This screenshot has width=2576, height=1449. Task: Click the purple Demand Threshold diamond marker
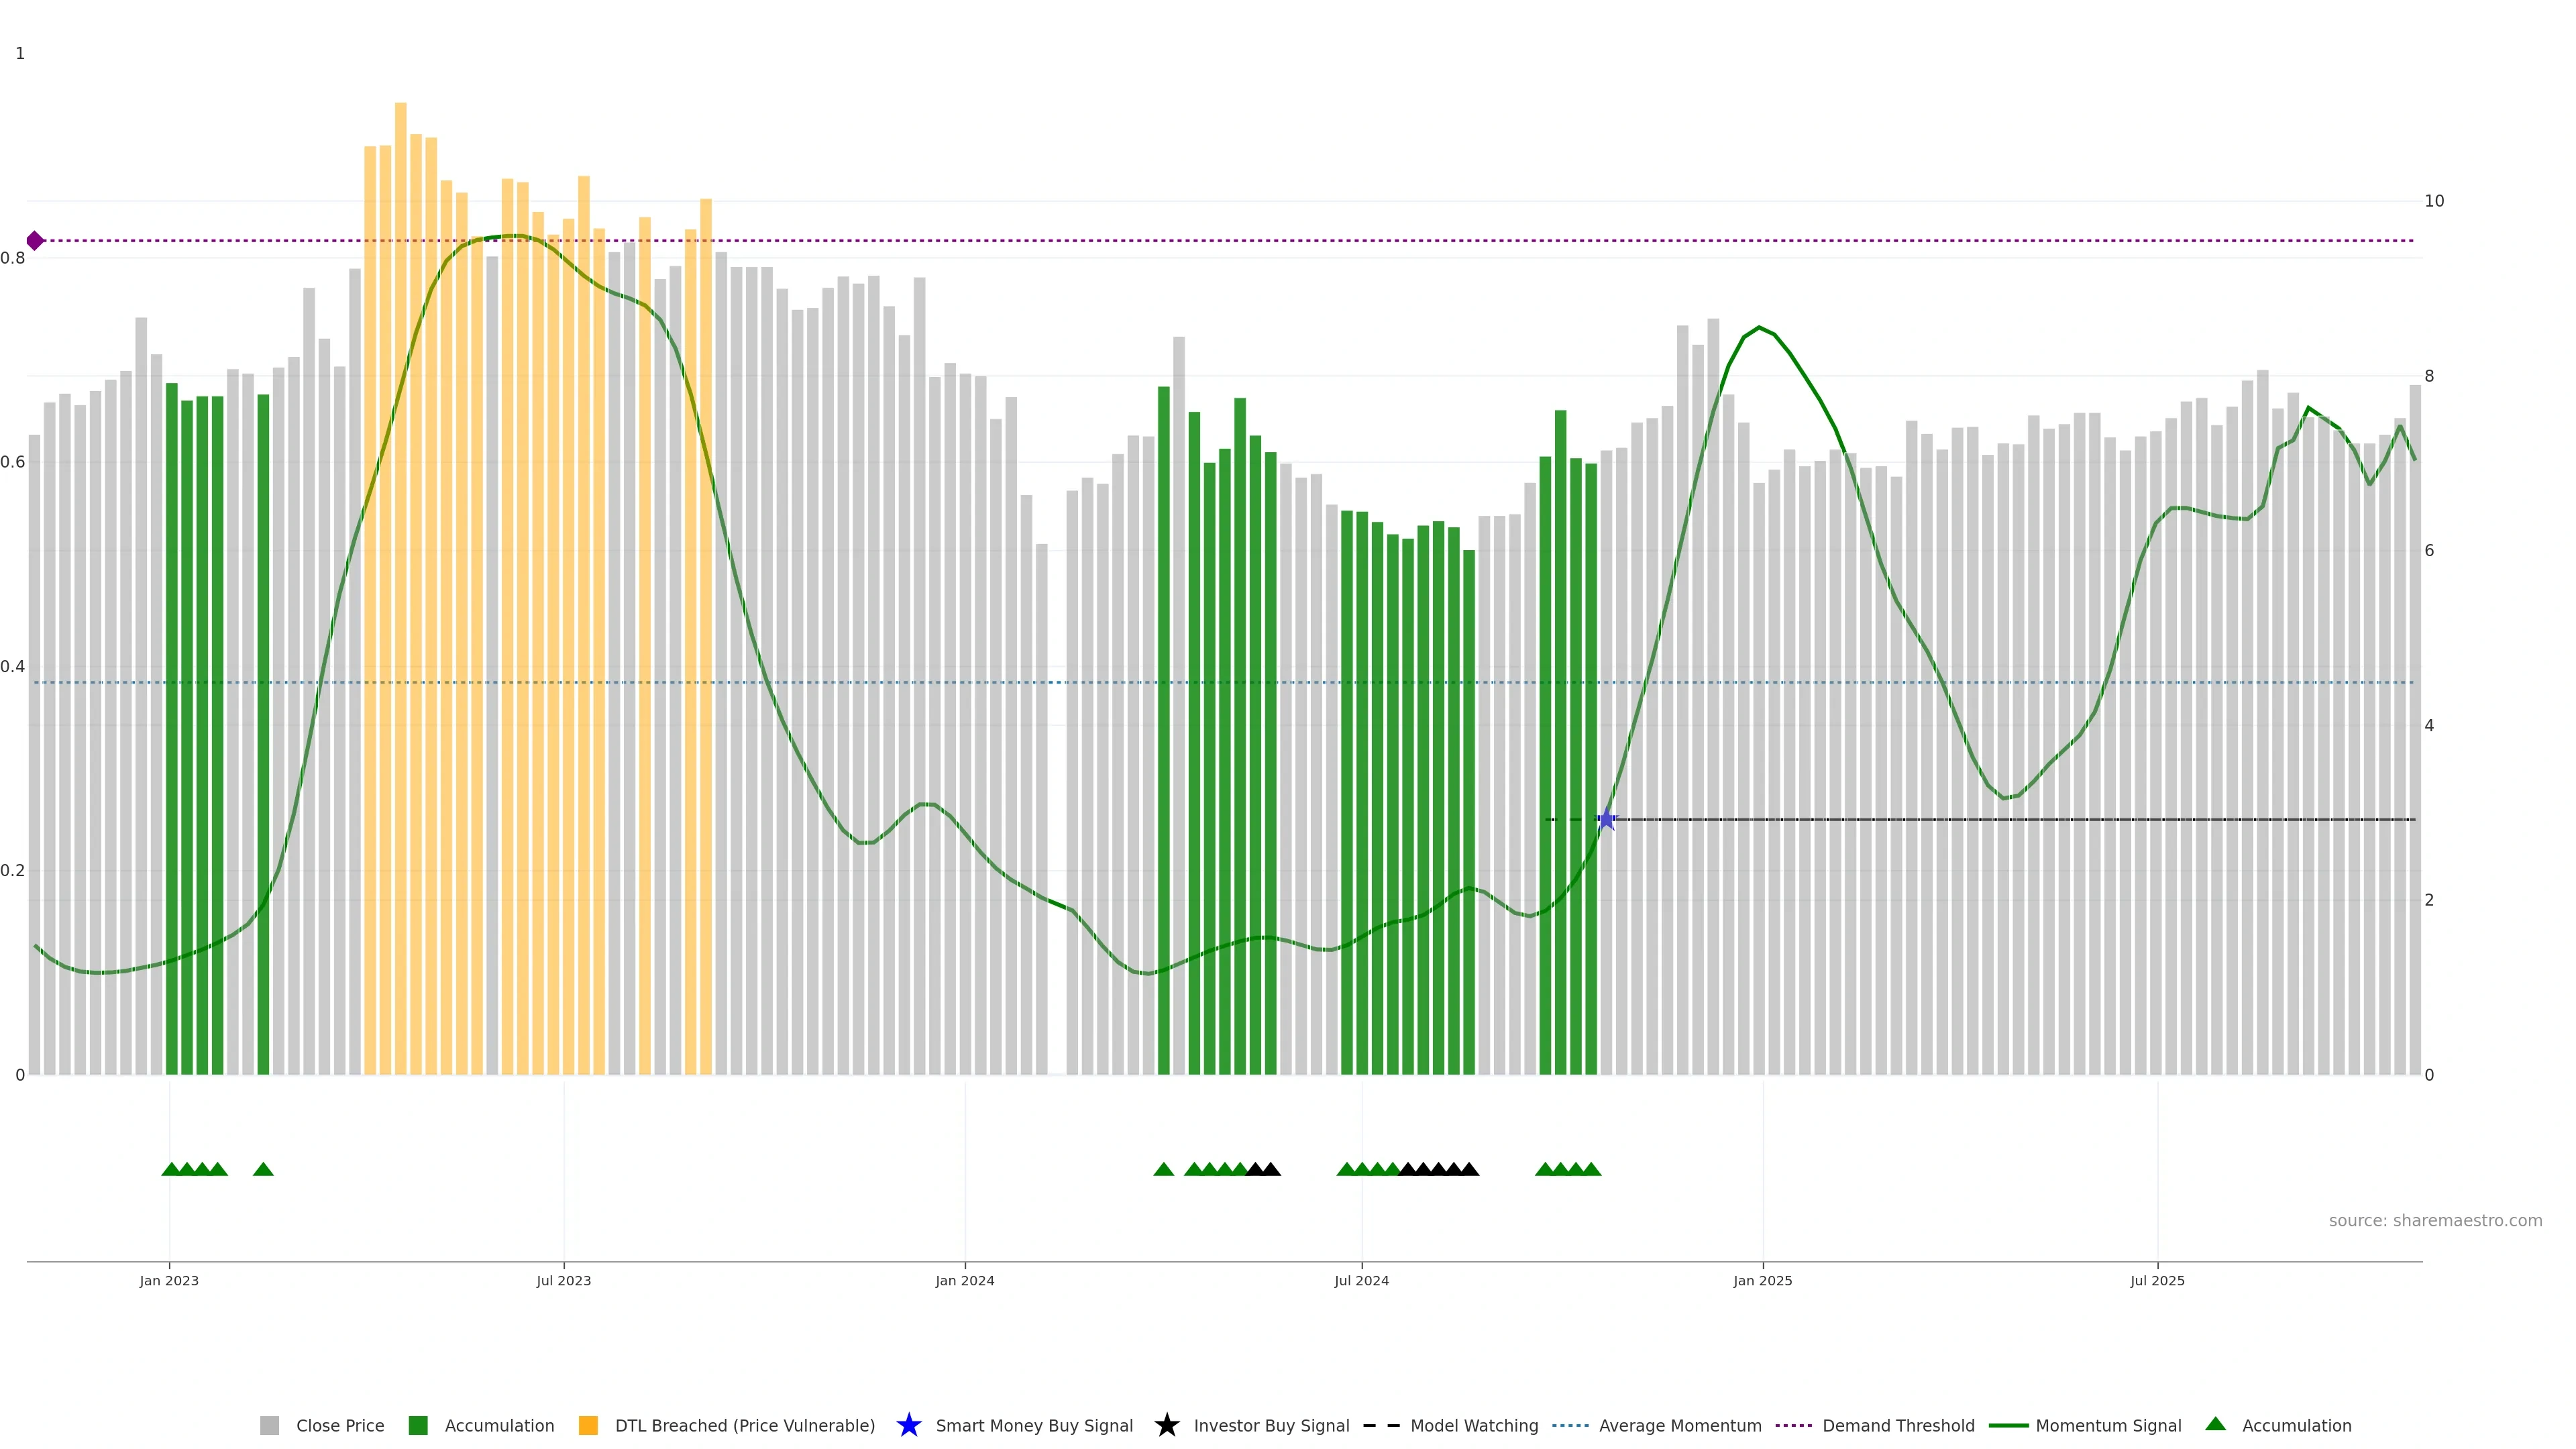(x=35, y=240)
